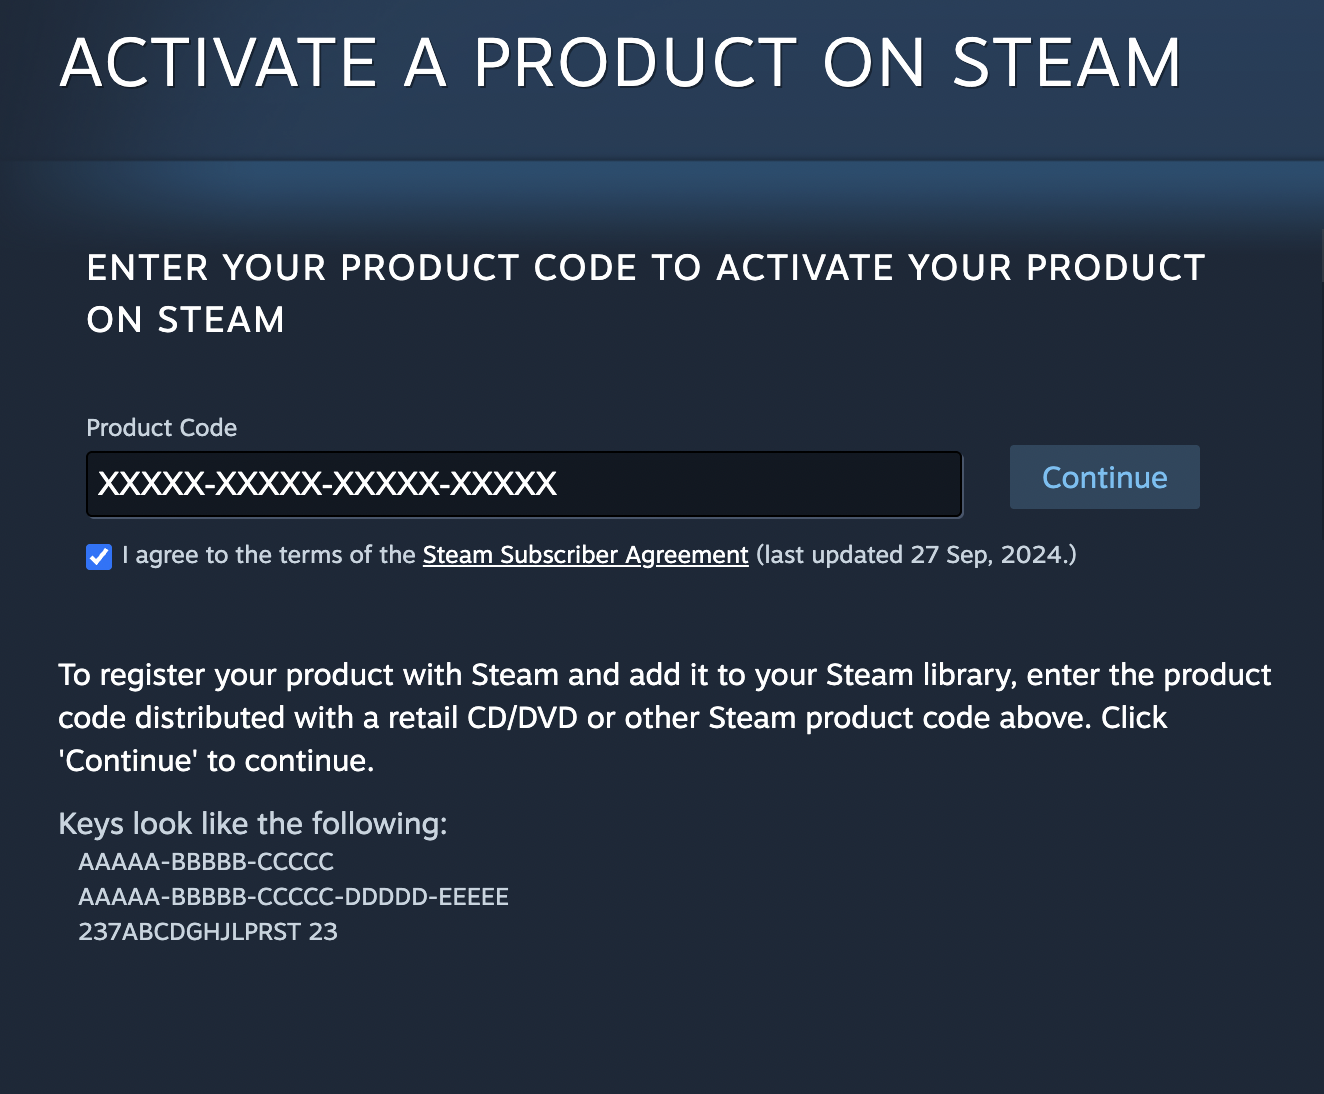Click the "To register your product" paragraph line

point(664,675)
